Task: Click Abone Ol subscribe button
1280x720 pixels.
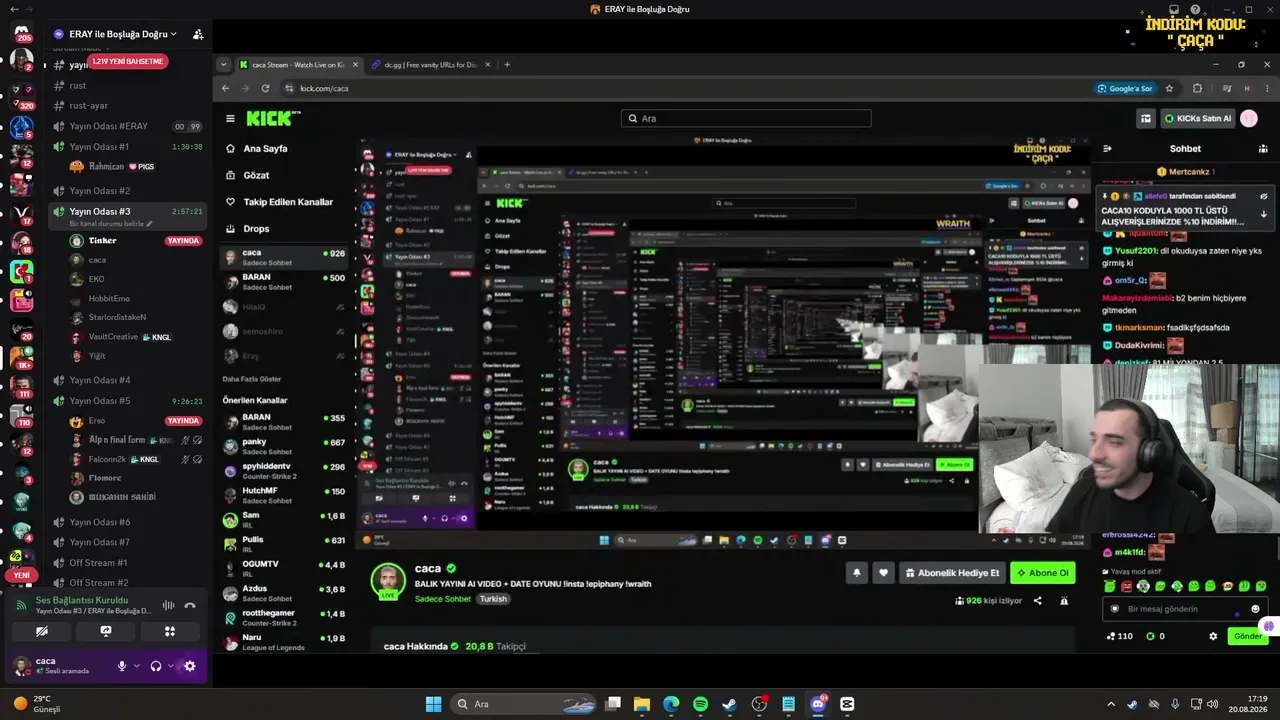Action: 1043,573
